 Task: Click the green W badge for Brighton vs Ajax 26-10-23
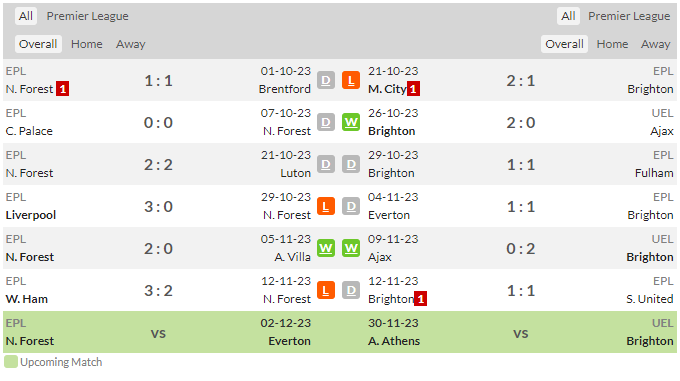(351, 123)
